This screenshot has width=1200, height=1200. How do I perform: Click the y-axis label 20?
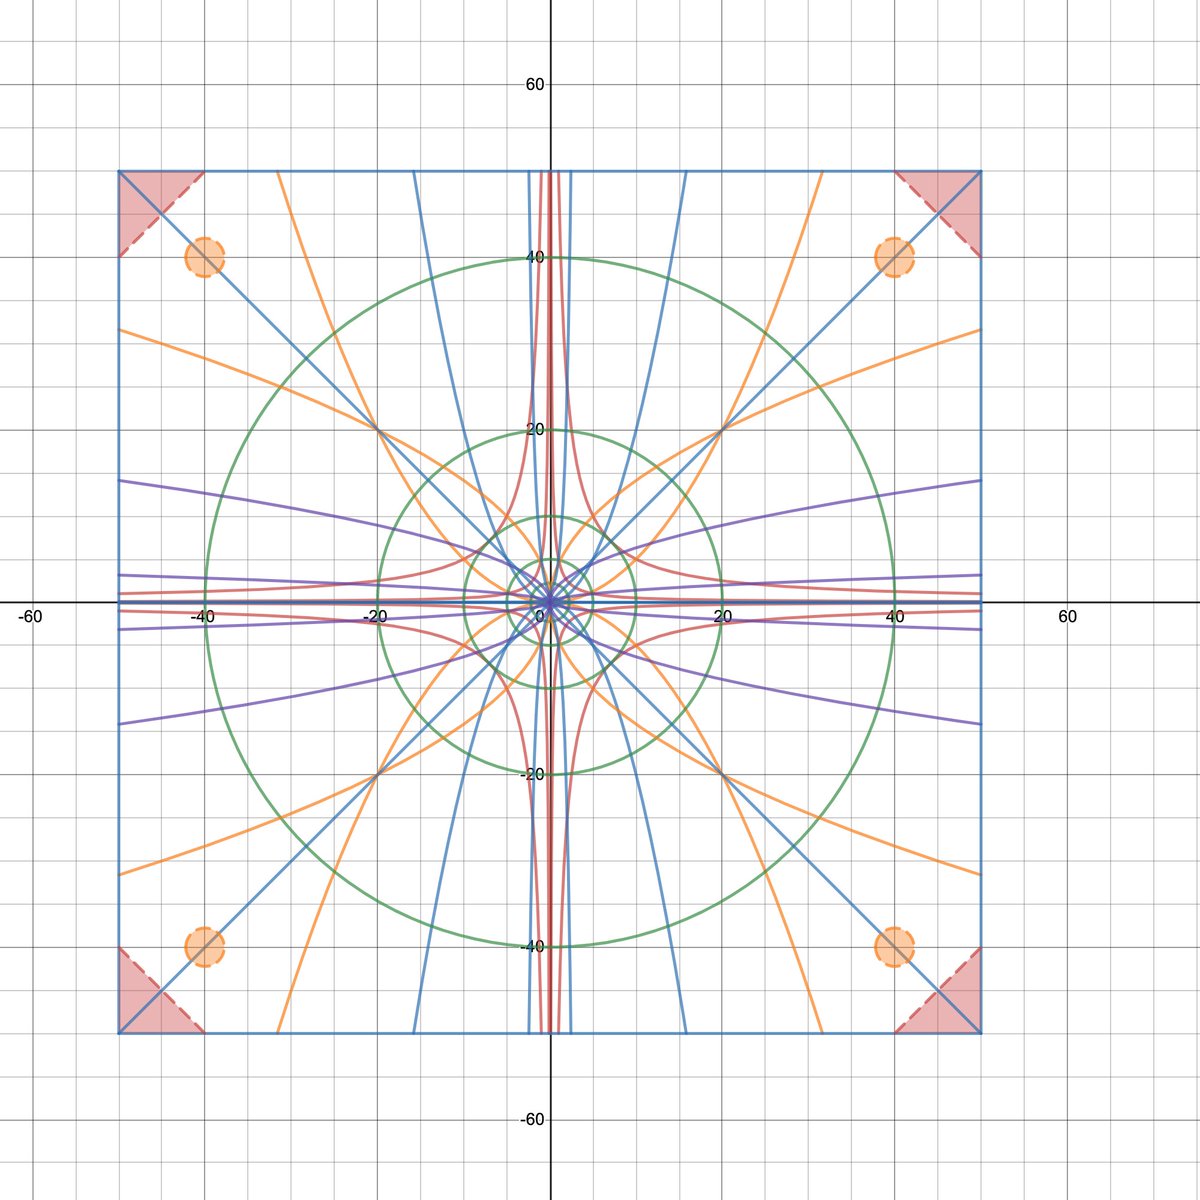[535, 430]
